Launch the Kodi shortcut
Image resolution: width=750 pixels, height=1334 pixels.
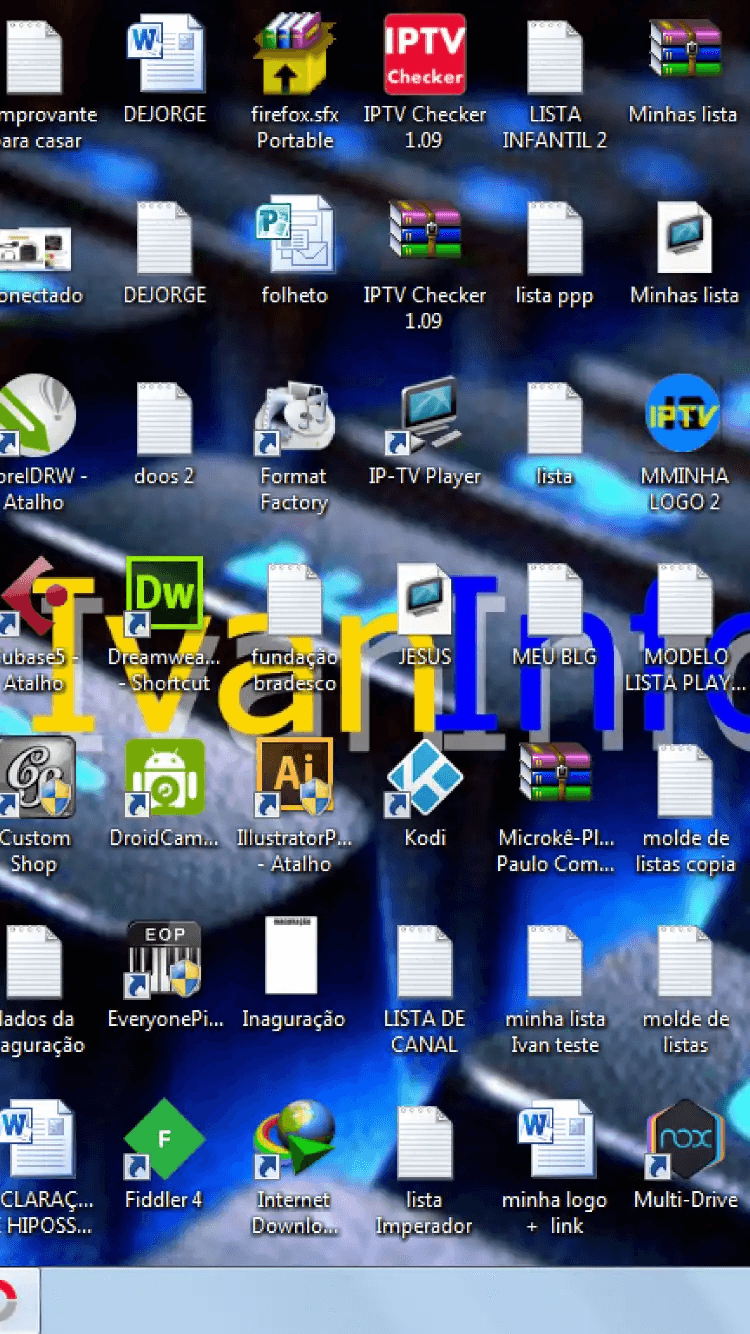(425, 778)
